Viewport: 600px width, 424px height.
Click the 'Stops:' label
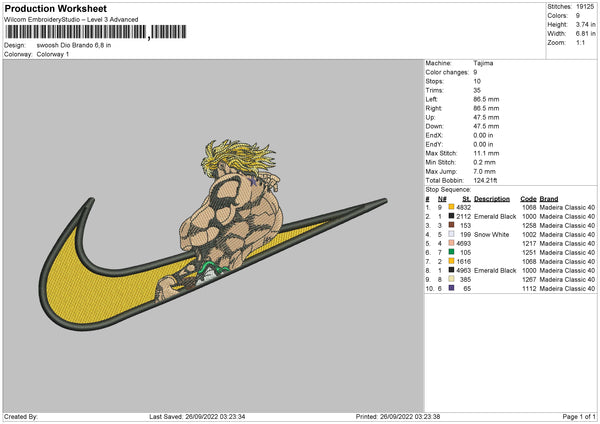click(x=435, y=81)
